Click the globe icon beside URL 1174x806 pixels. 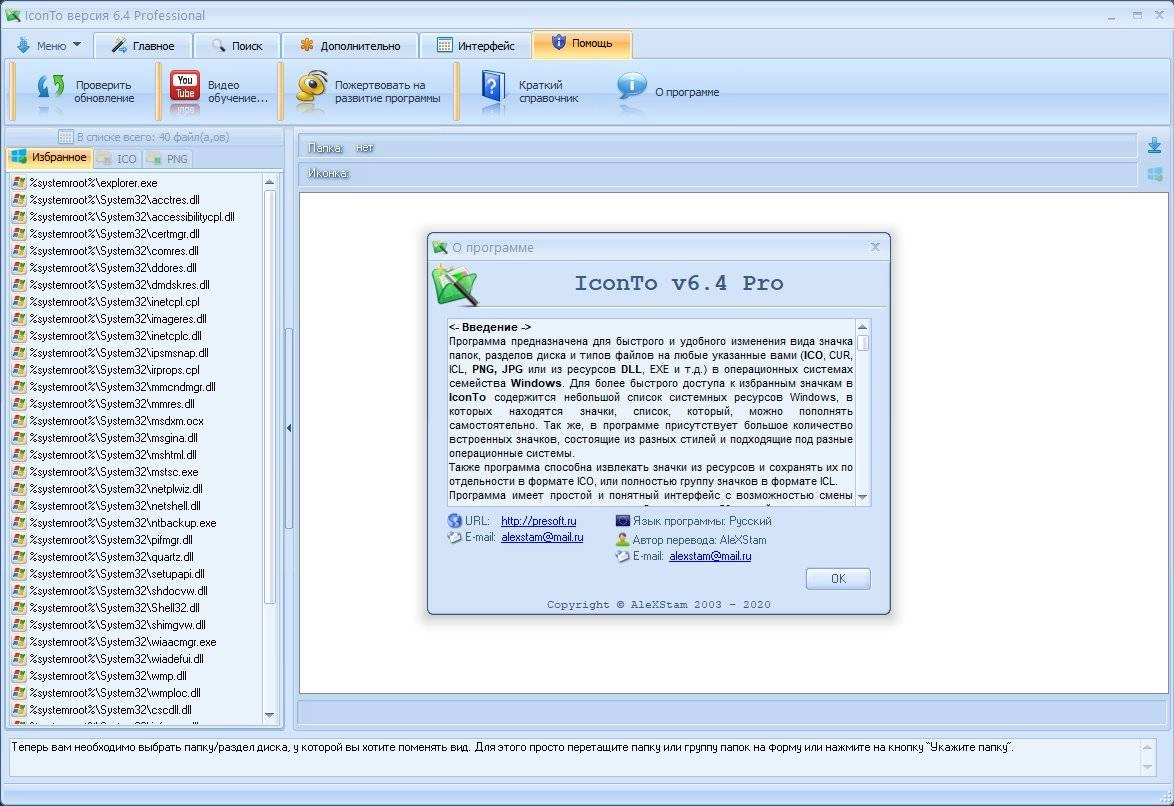point(454,521)
